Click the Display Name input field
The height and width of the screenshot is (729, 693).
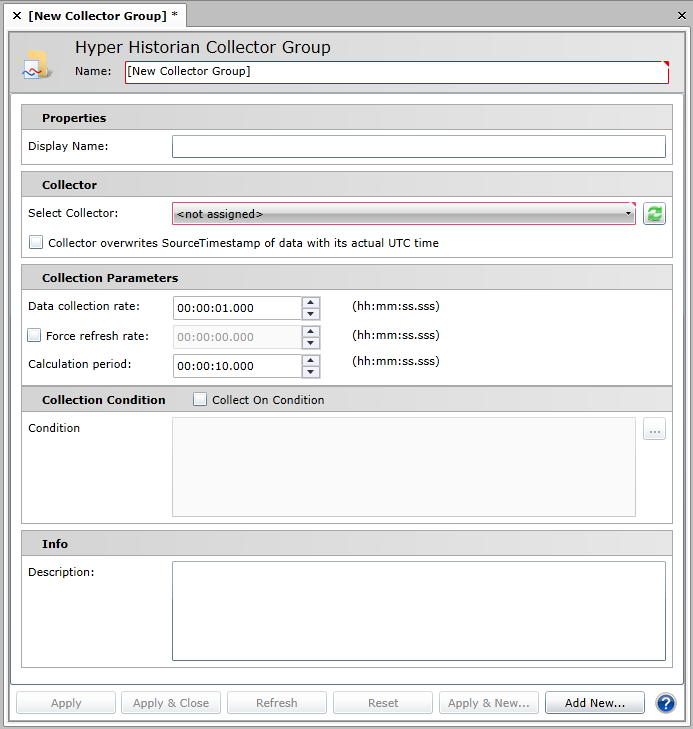coord(418,147)
